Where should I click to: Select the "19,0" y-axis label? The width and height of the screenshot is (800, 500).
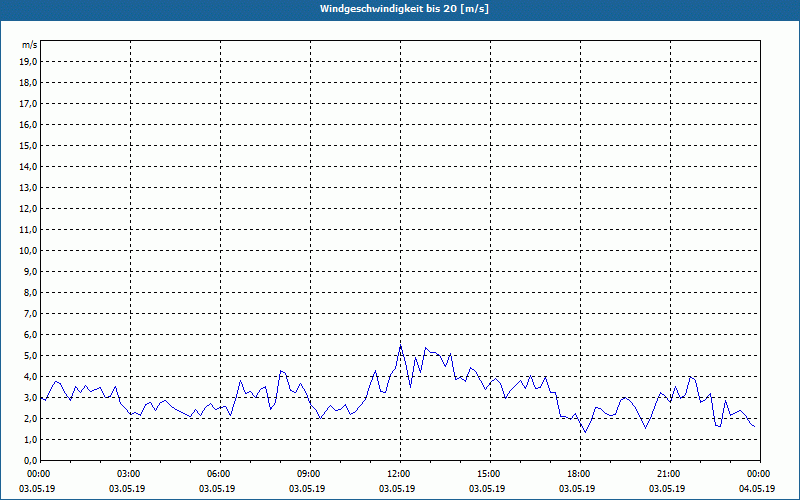point(28,62)
